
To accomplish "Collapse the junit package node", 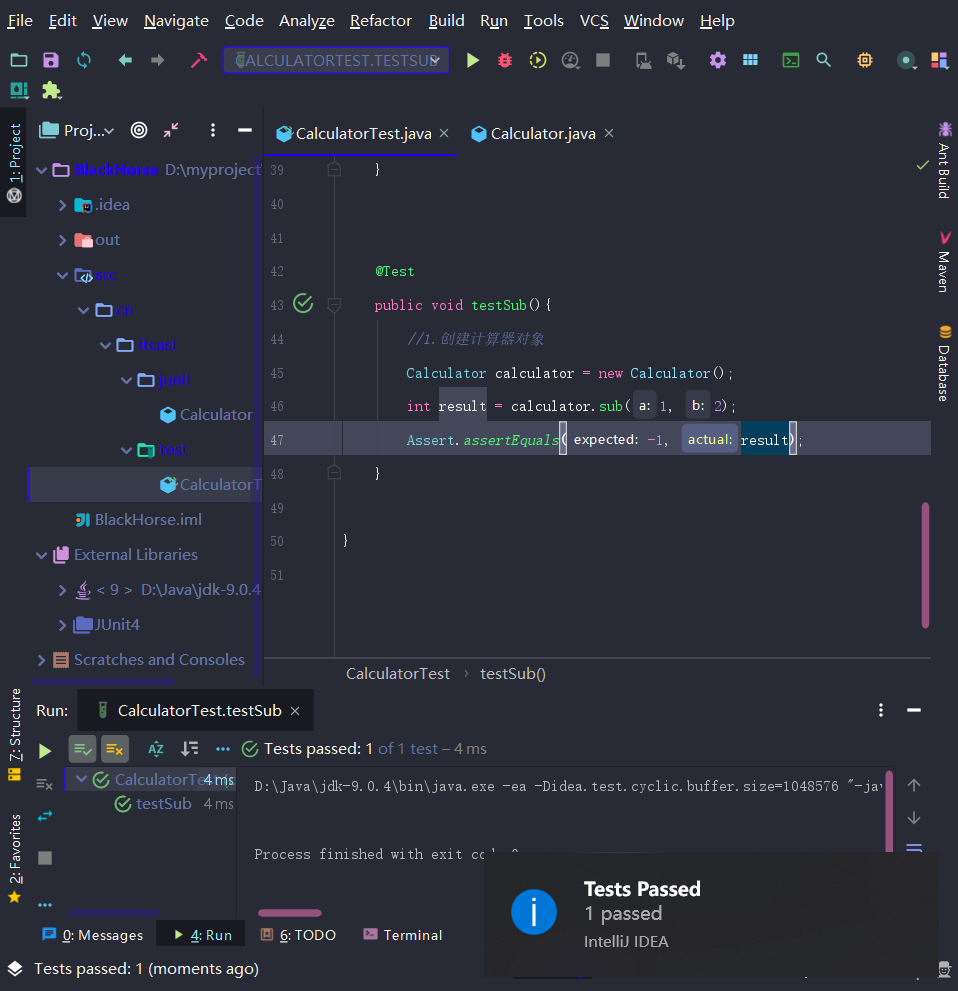I will coord(126,380).
